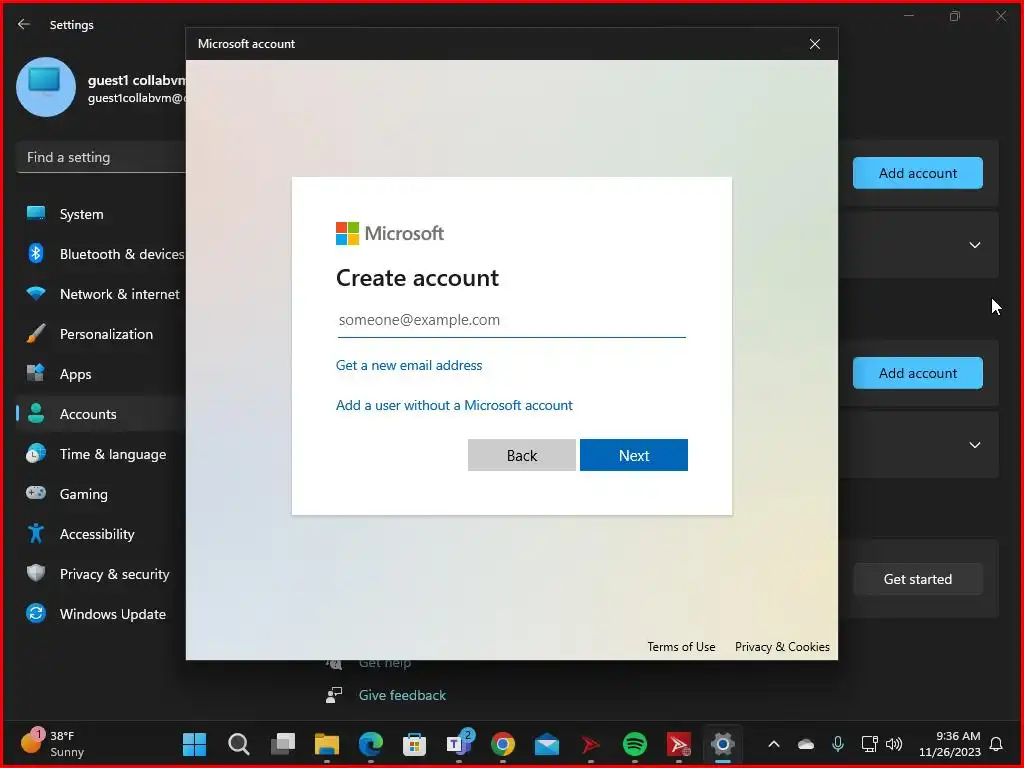Viewport: 1024px width, 768px height.
Task: Open Network & internet settings
Action: click(x=101, y=294)
